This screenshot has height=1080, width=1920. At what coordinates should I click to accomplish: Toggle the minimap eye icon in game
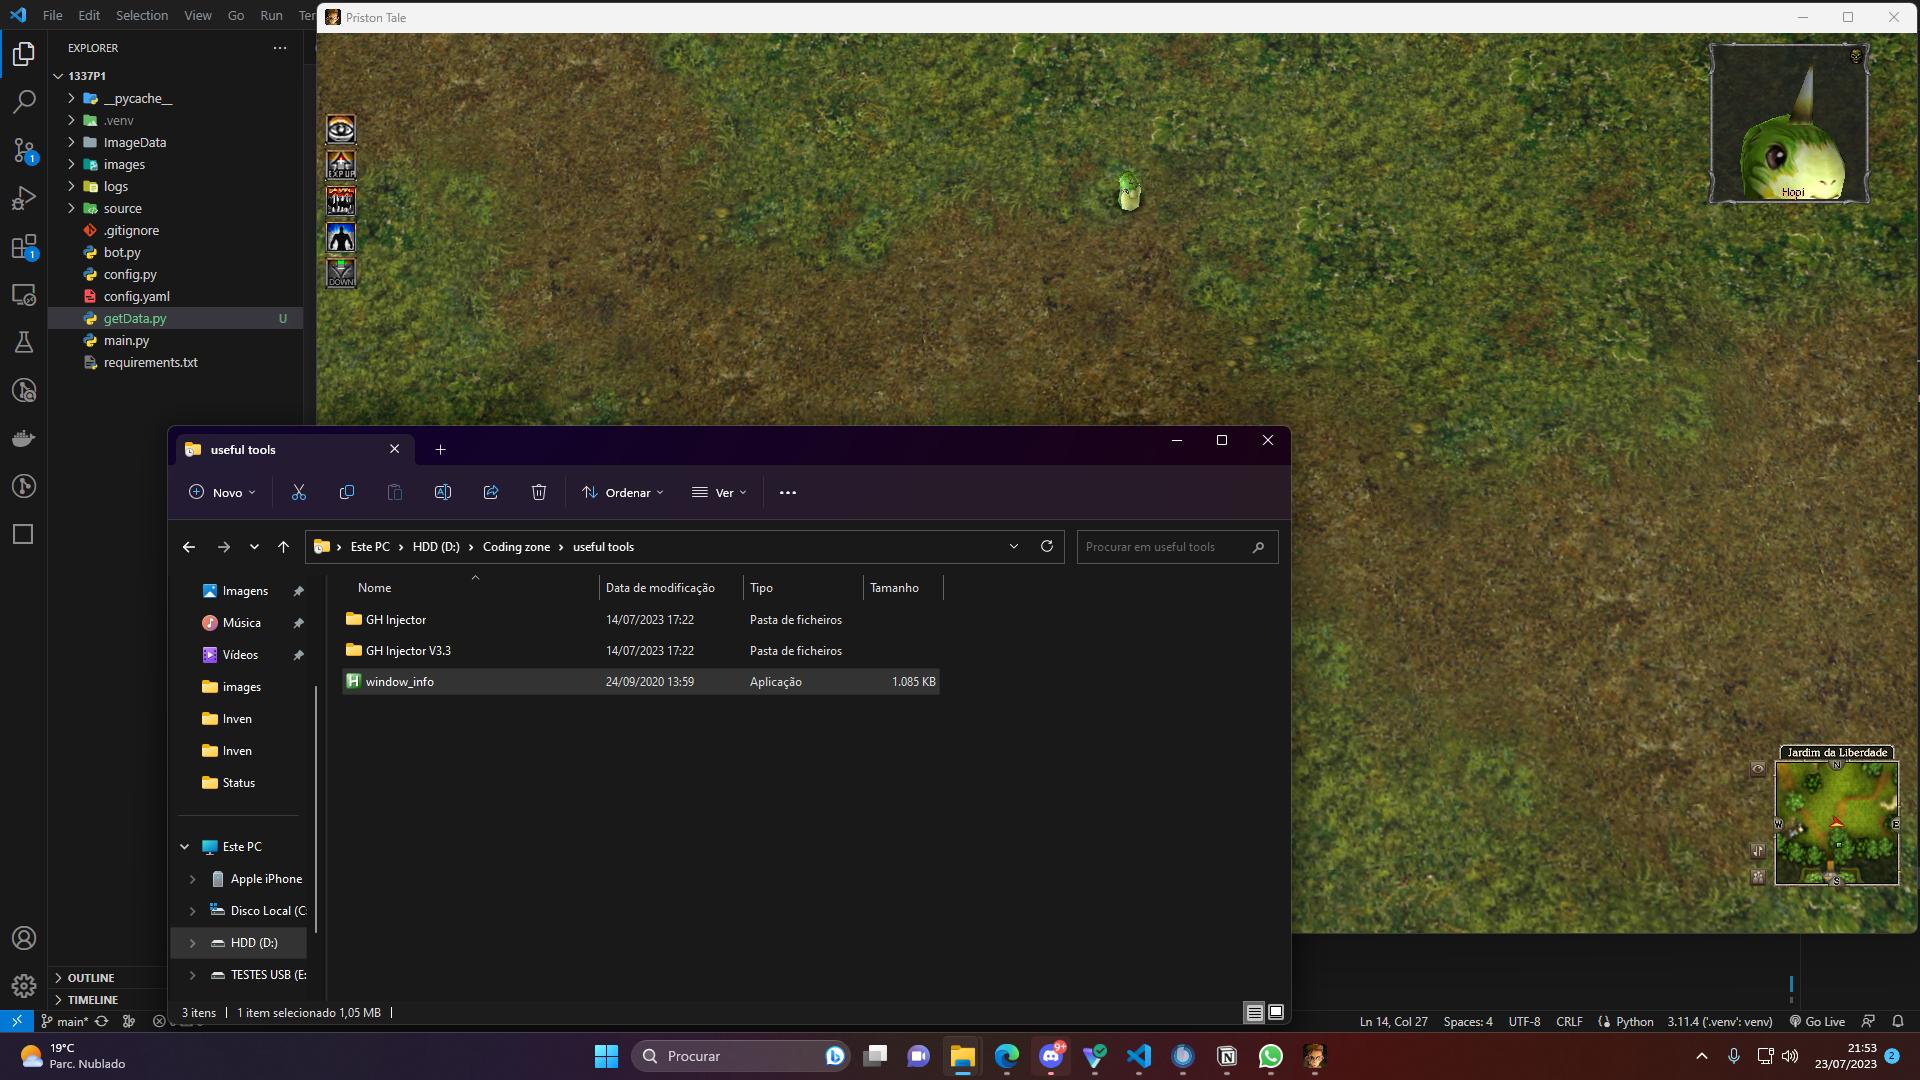(1758, 769)
